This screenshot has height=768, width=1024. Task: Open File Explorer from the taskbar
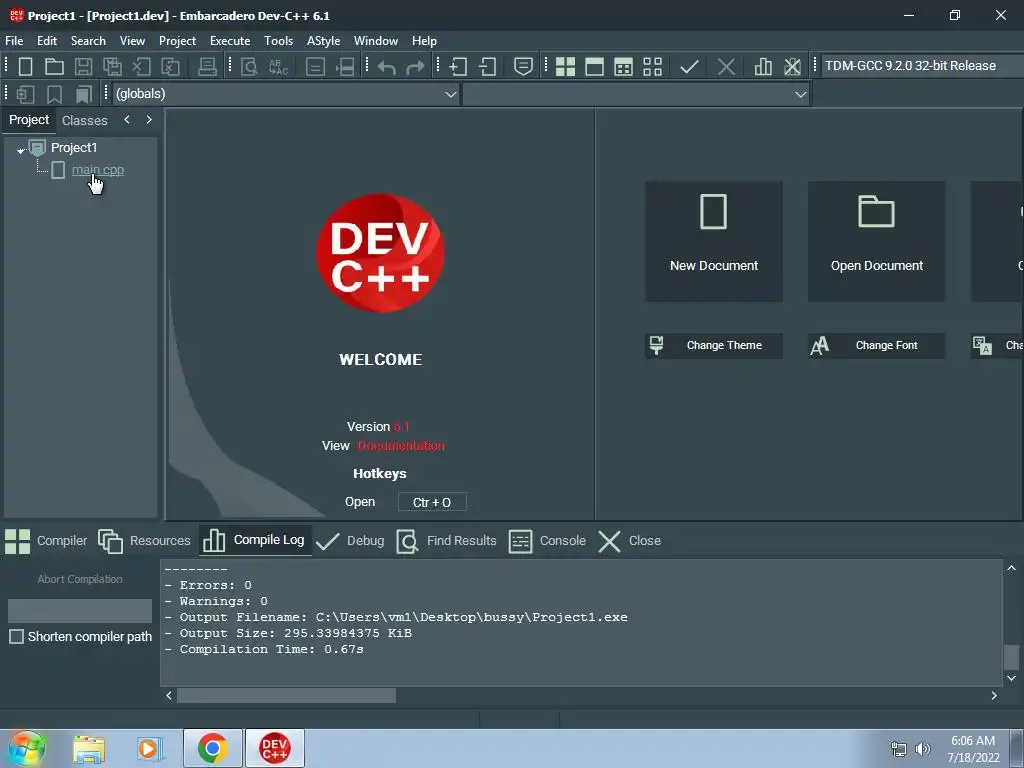[89, 749]
